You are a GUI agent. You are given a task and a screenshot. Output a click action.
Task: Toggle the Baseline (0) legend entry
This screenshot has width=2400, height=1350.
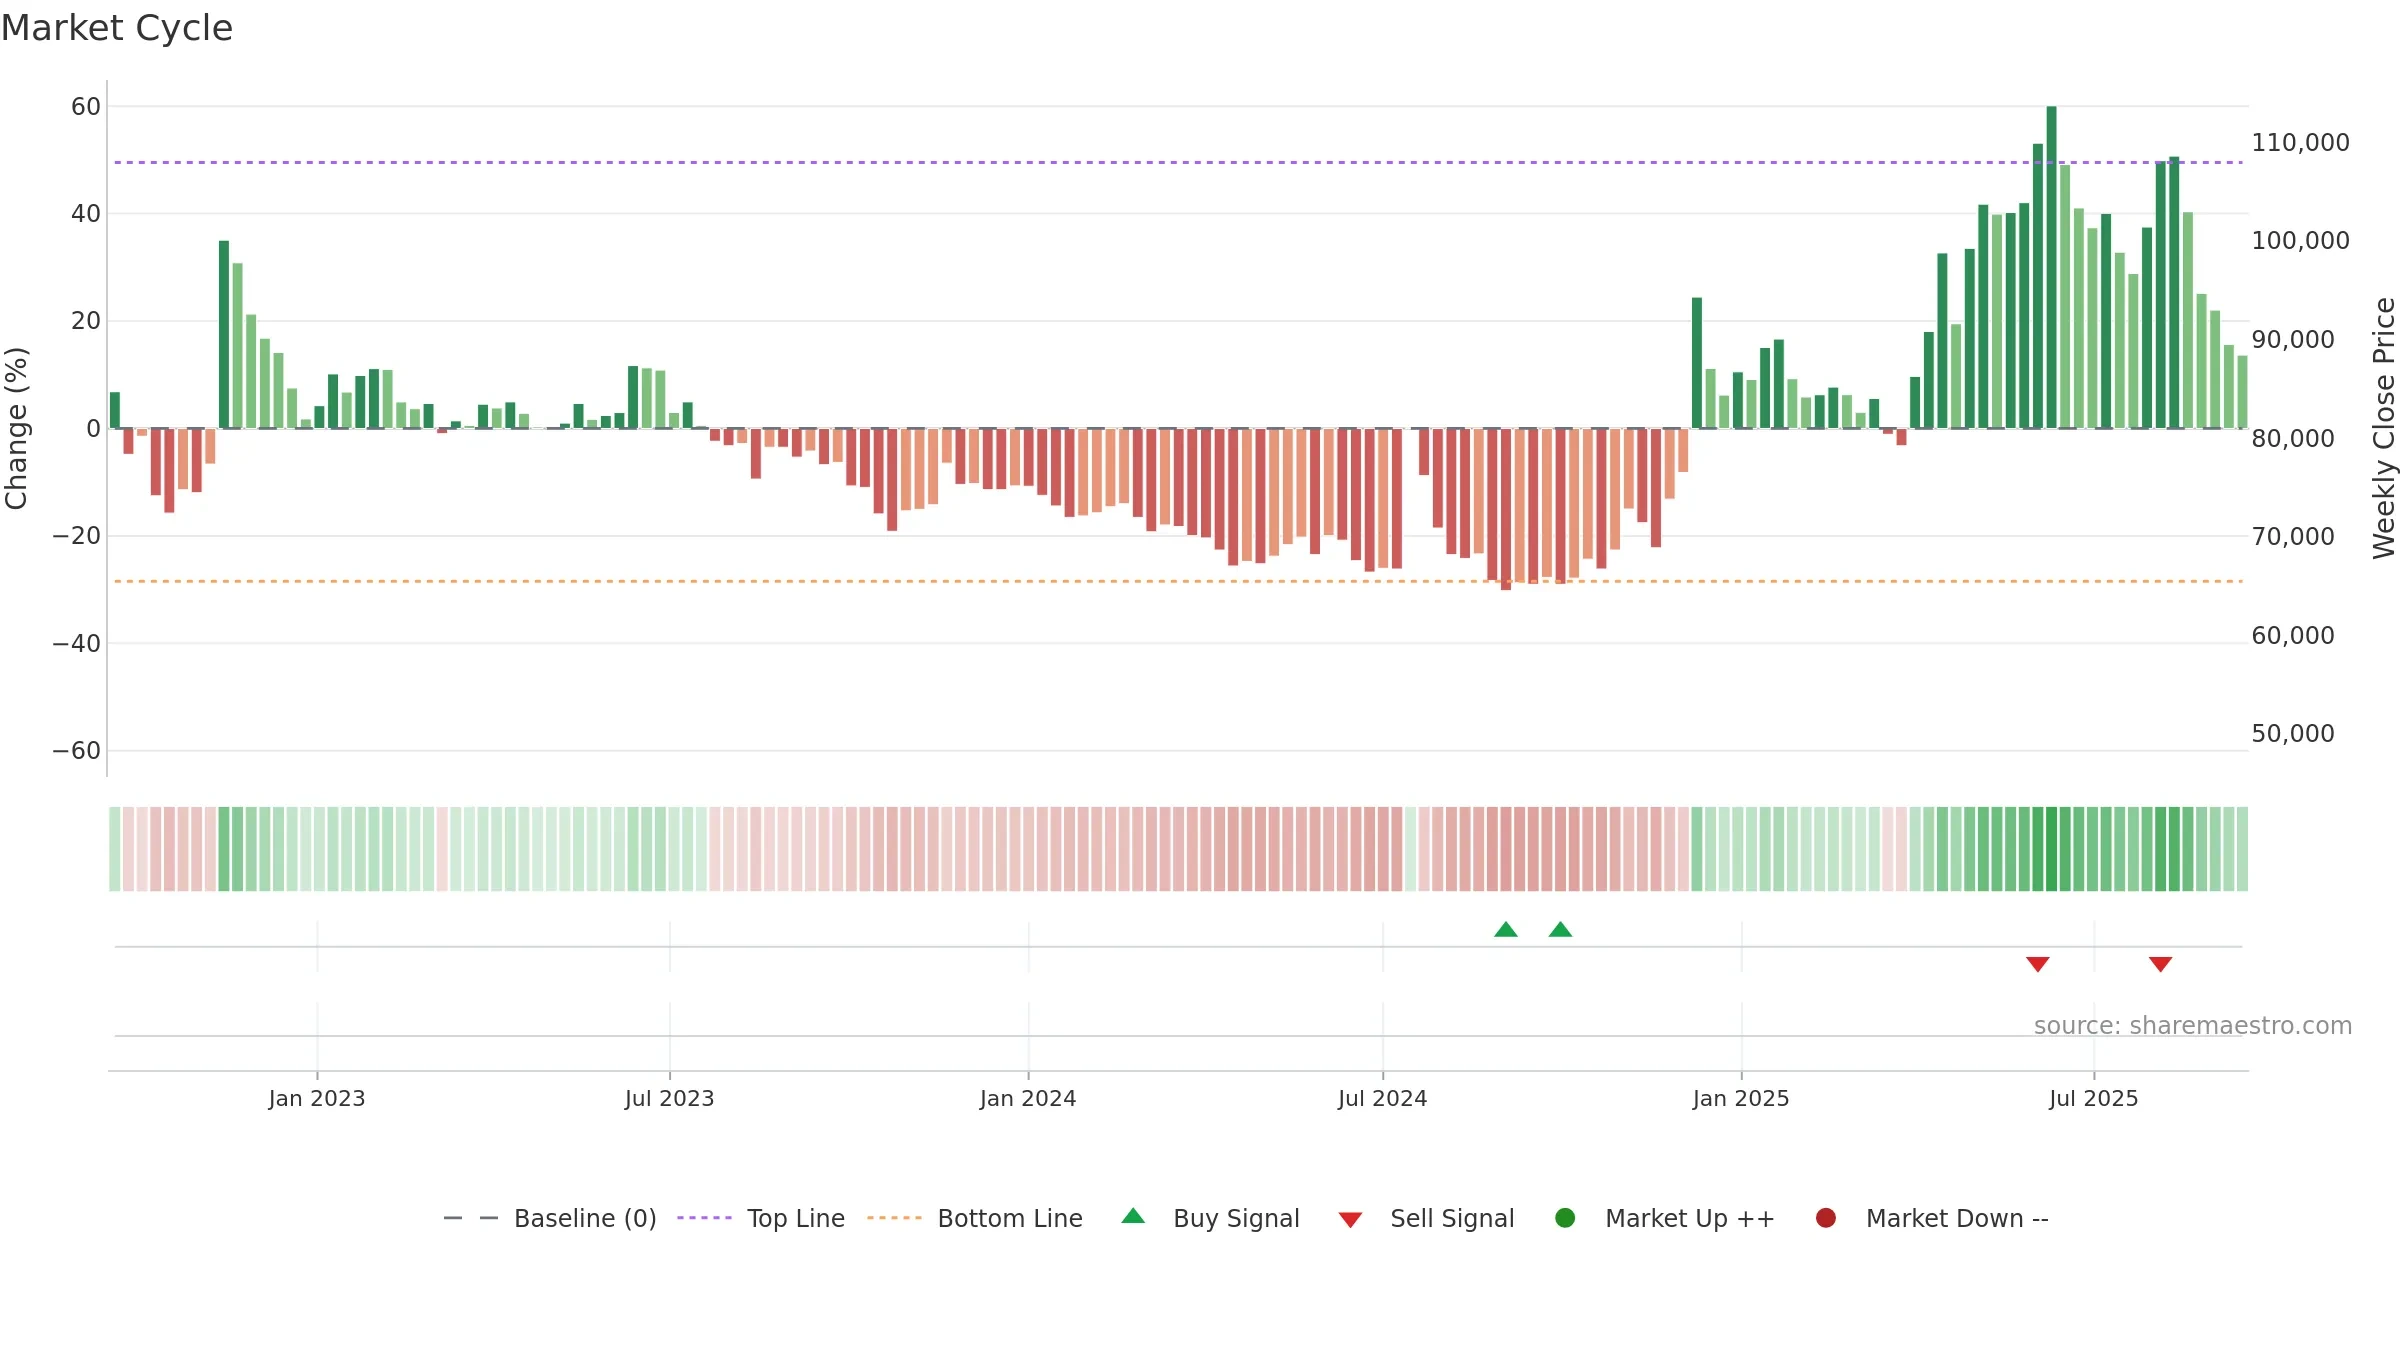(550, 1218)
